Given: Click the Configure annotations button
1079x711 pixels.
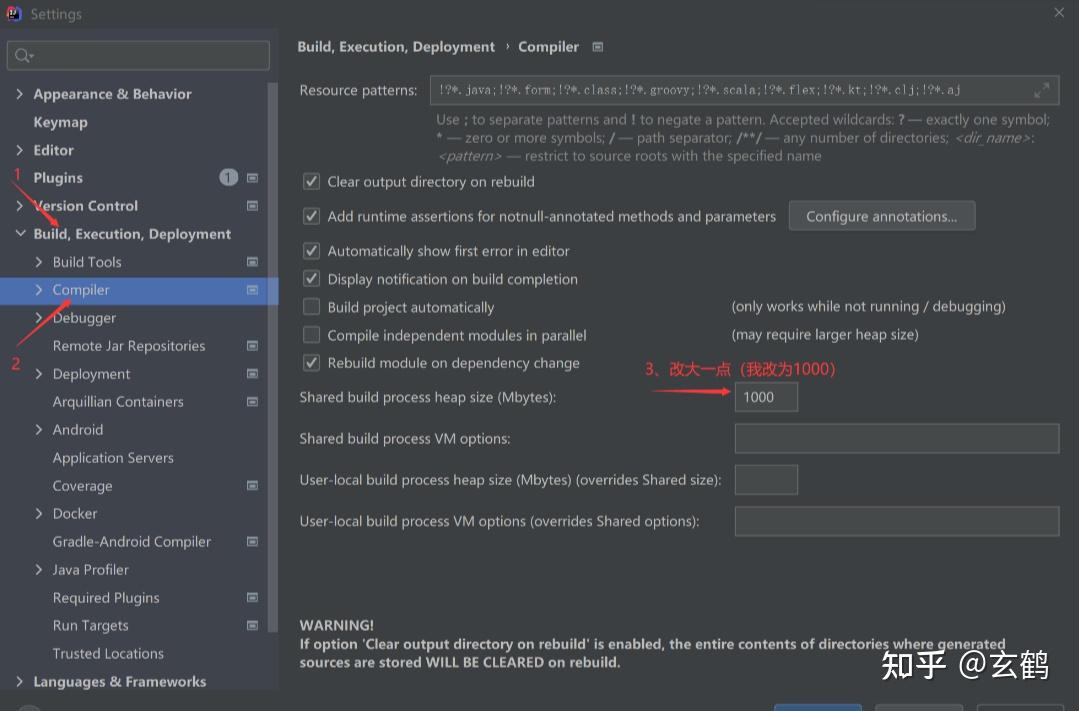Looking at the screenshot, I should 881,216.
